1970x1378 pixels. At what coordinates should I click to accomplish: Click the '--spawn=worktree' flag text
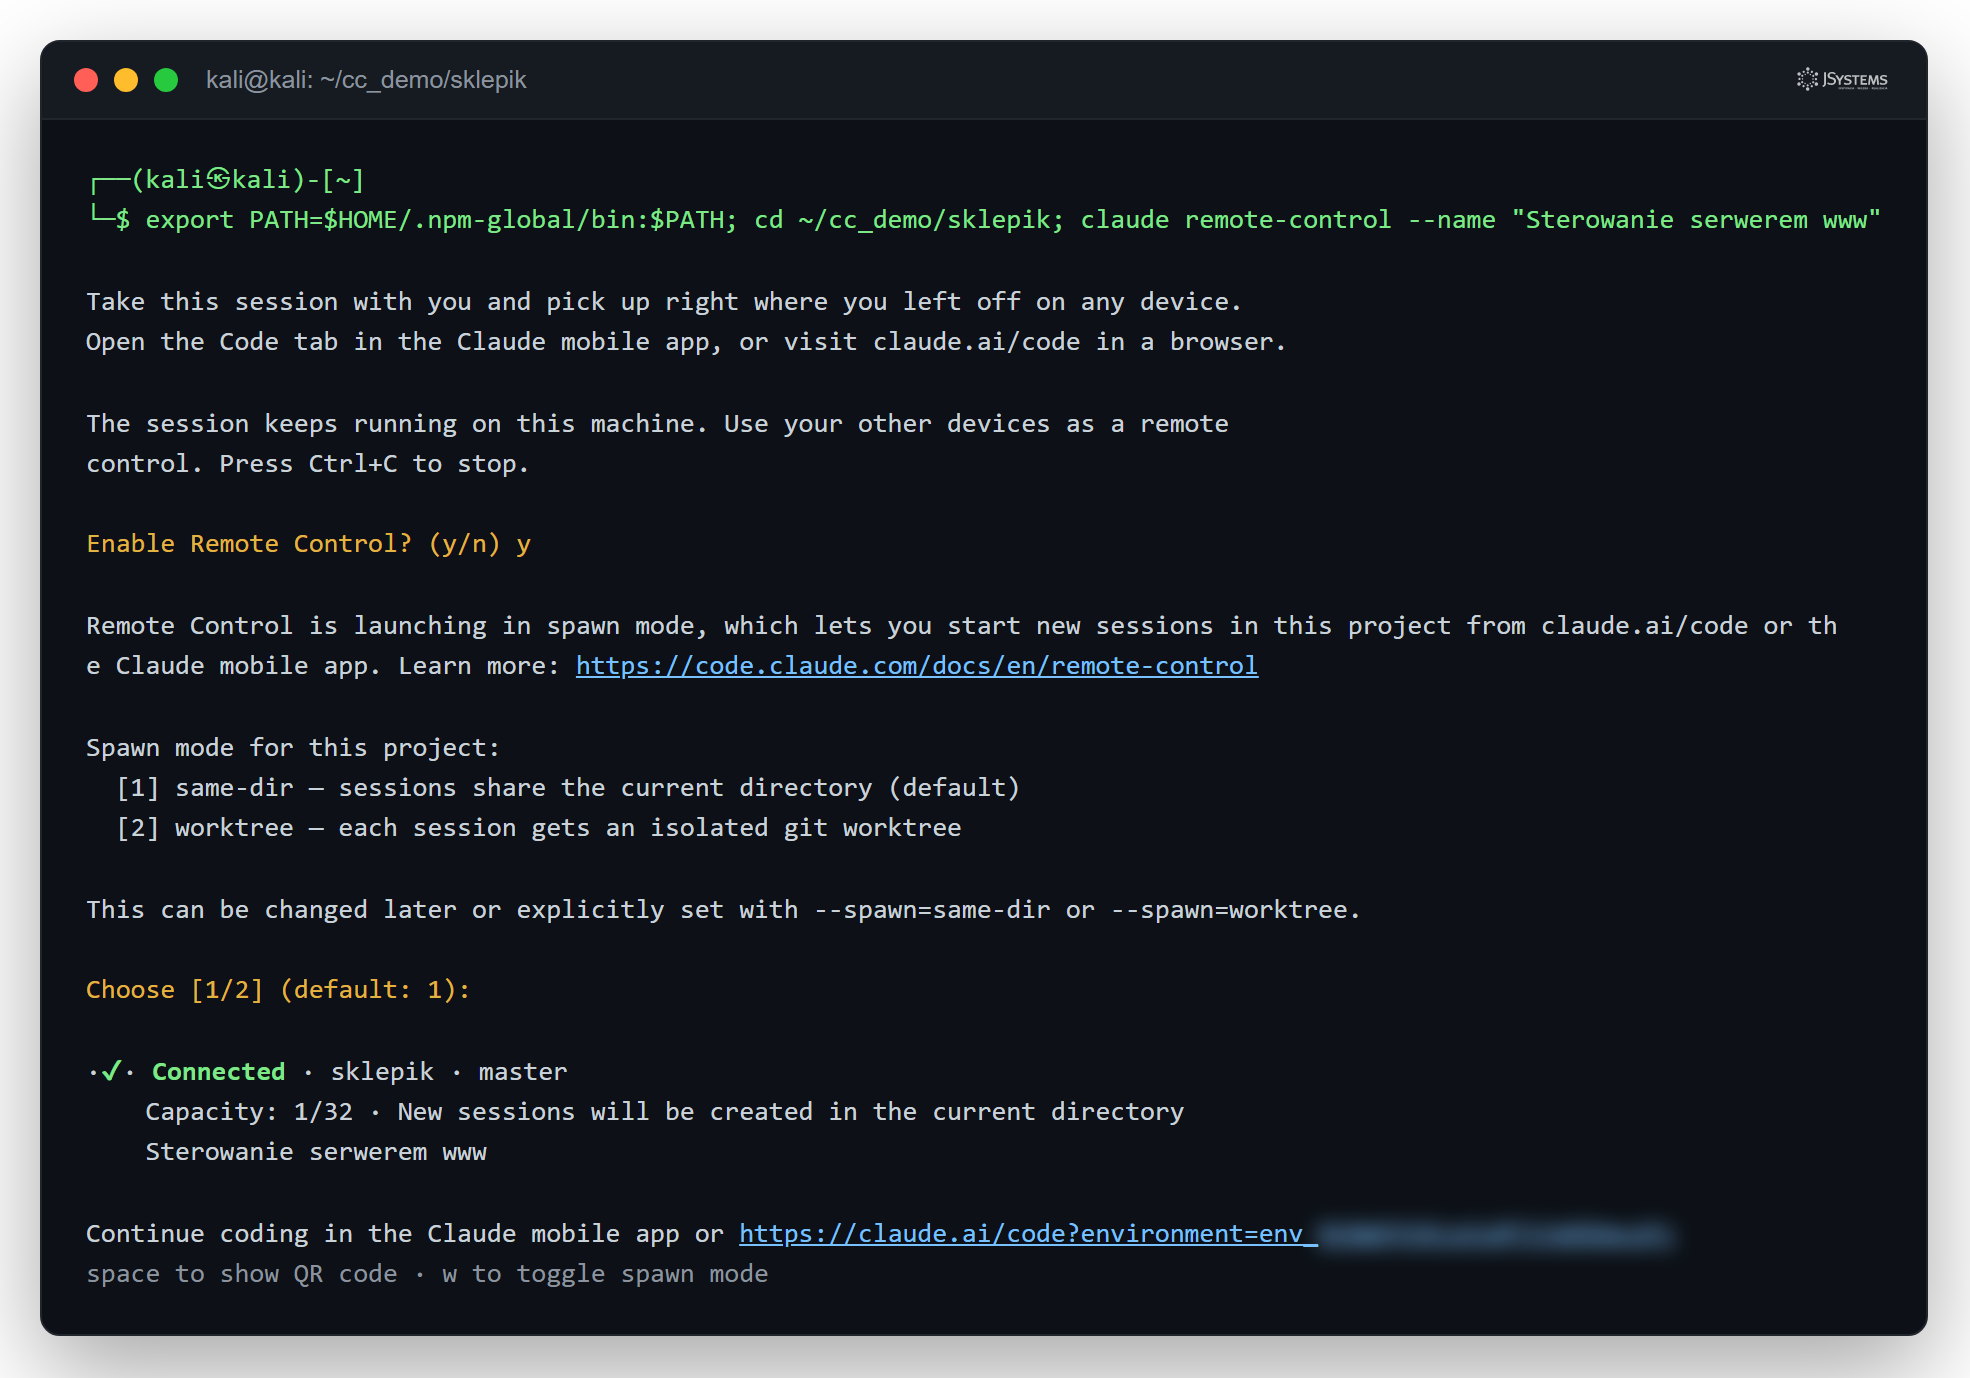[x=1229, y=909]
